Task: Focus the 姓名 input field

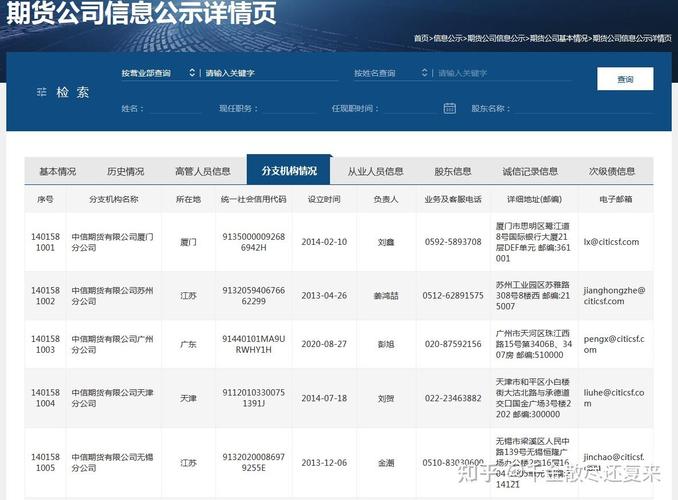Action: (x=175, y=109)
